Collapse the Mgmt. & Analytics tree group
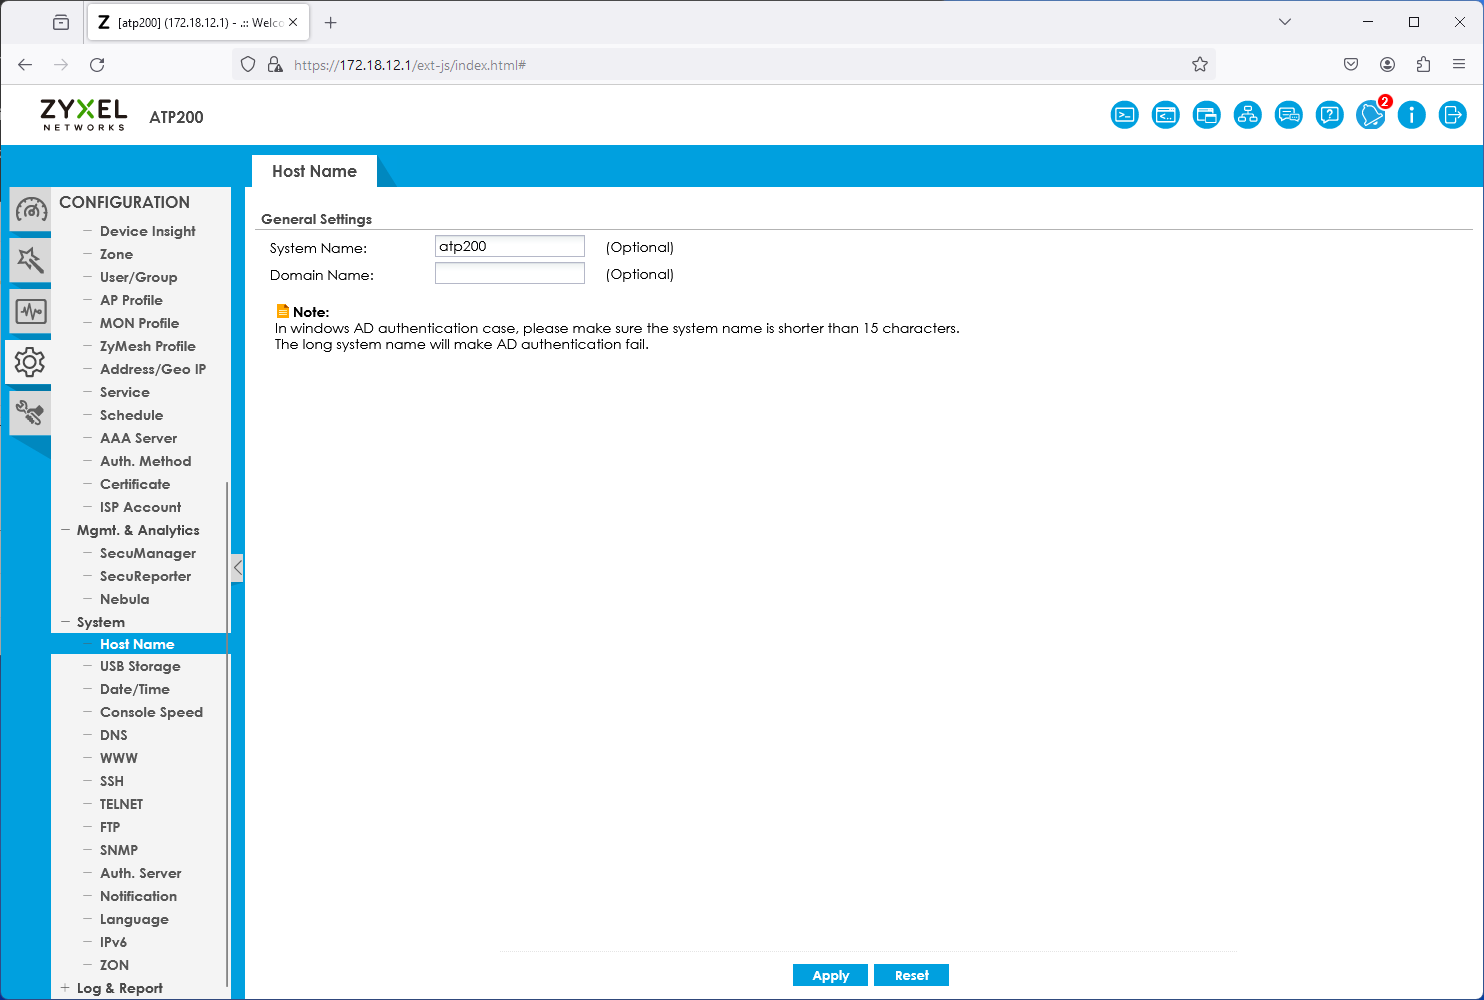Viewport: 1484px width, 1000px height. click(x=66, y=530)
